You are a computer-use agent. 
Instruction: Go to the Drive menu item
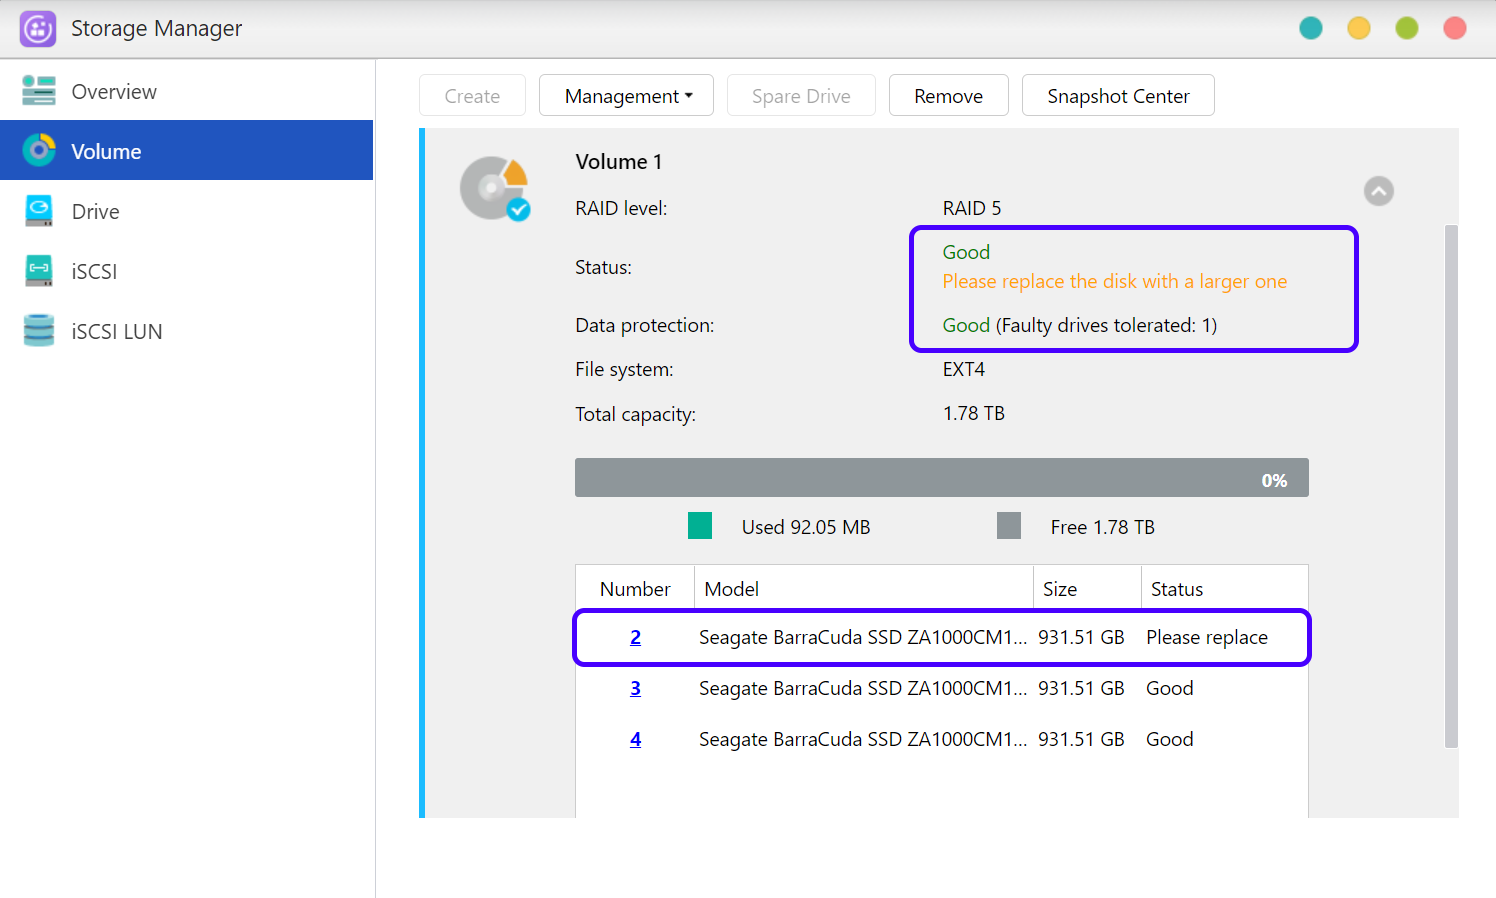[x=95, y=212]
